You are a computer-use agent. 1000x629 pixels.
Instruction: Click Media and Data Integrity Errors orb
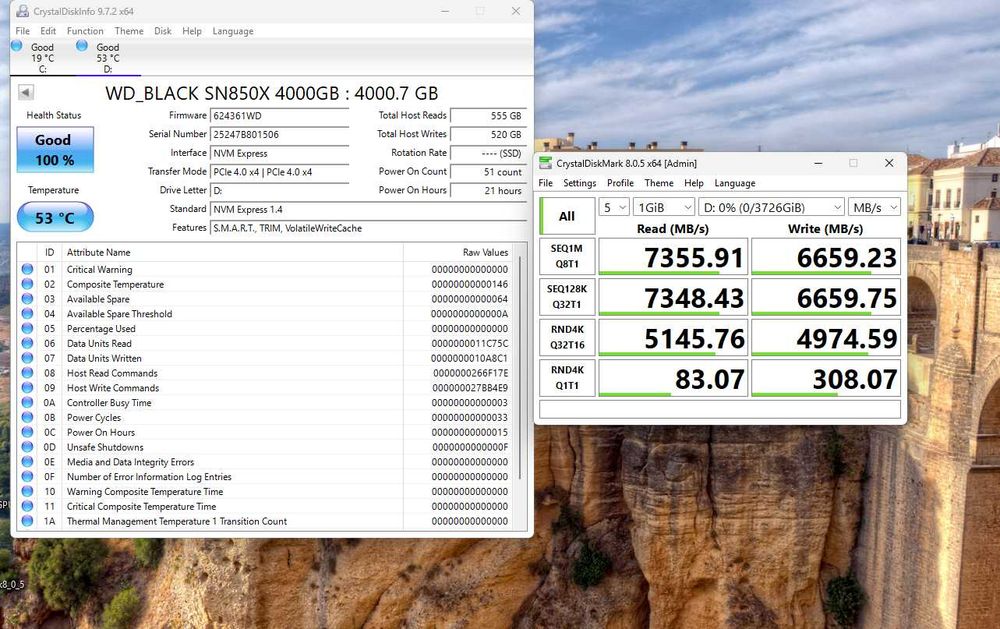click(27, 461)
